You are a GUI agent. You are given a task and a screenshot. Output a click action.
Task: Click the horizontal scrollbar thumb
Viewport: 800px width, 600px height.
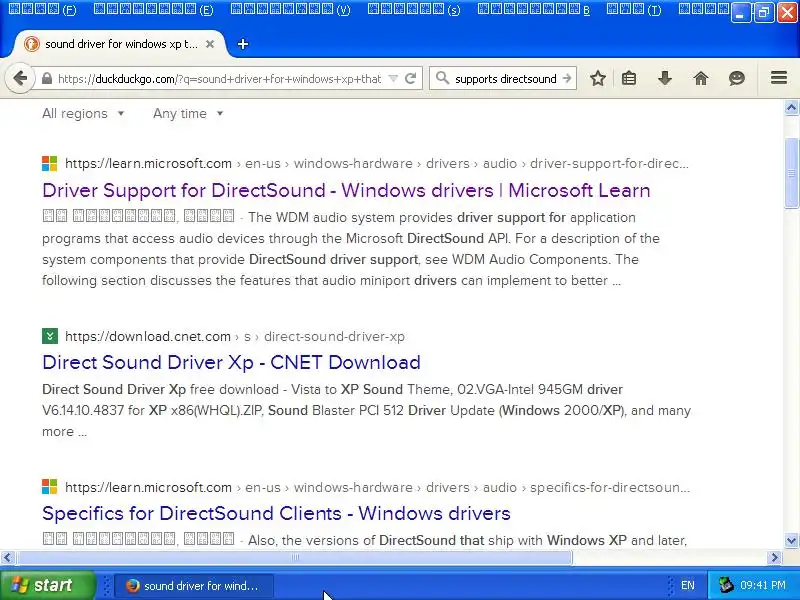[x=294, y=557]
